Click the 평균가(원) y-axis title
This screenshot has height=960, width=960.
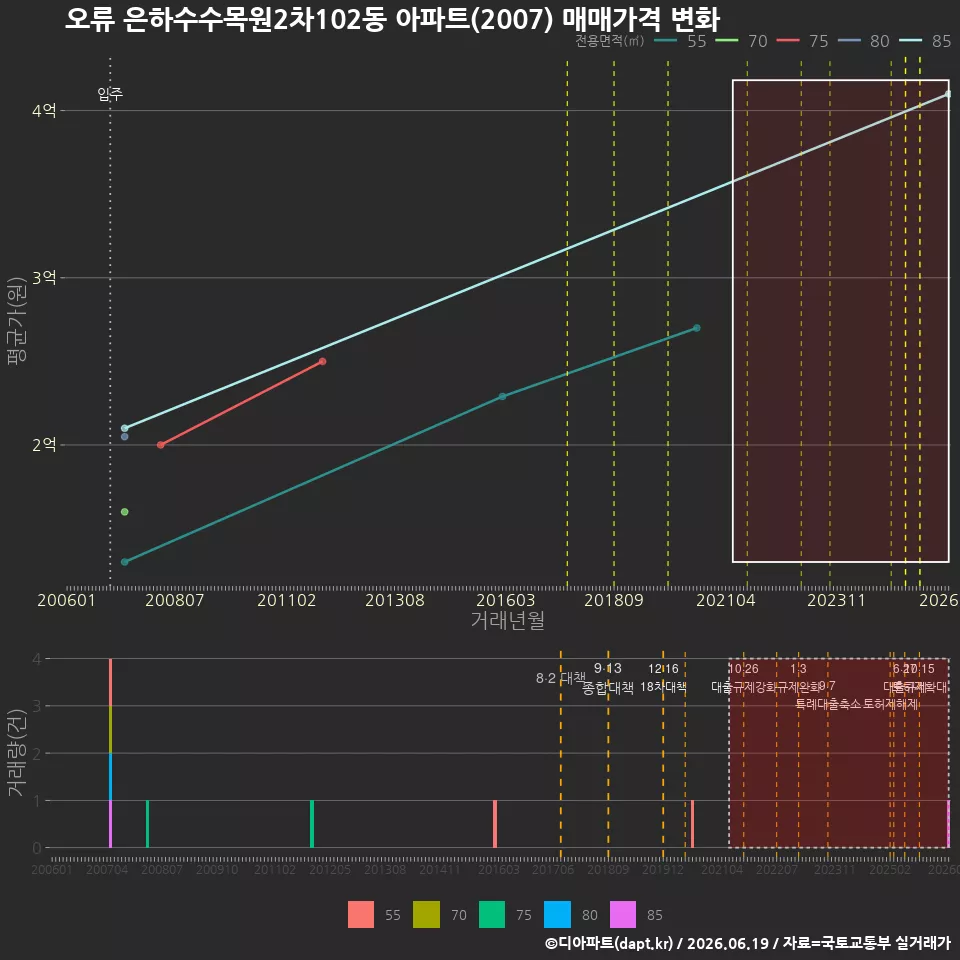17,321
